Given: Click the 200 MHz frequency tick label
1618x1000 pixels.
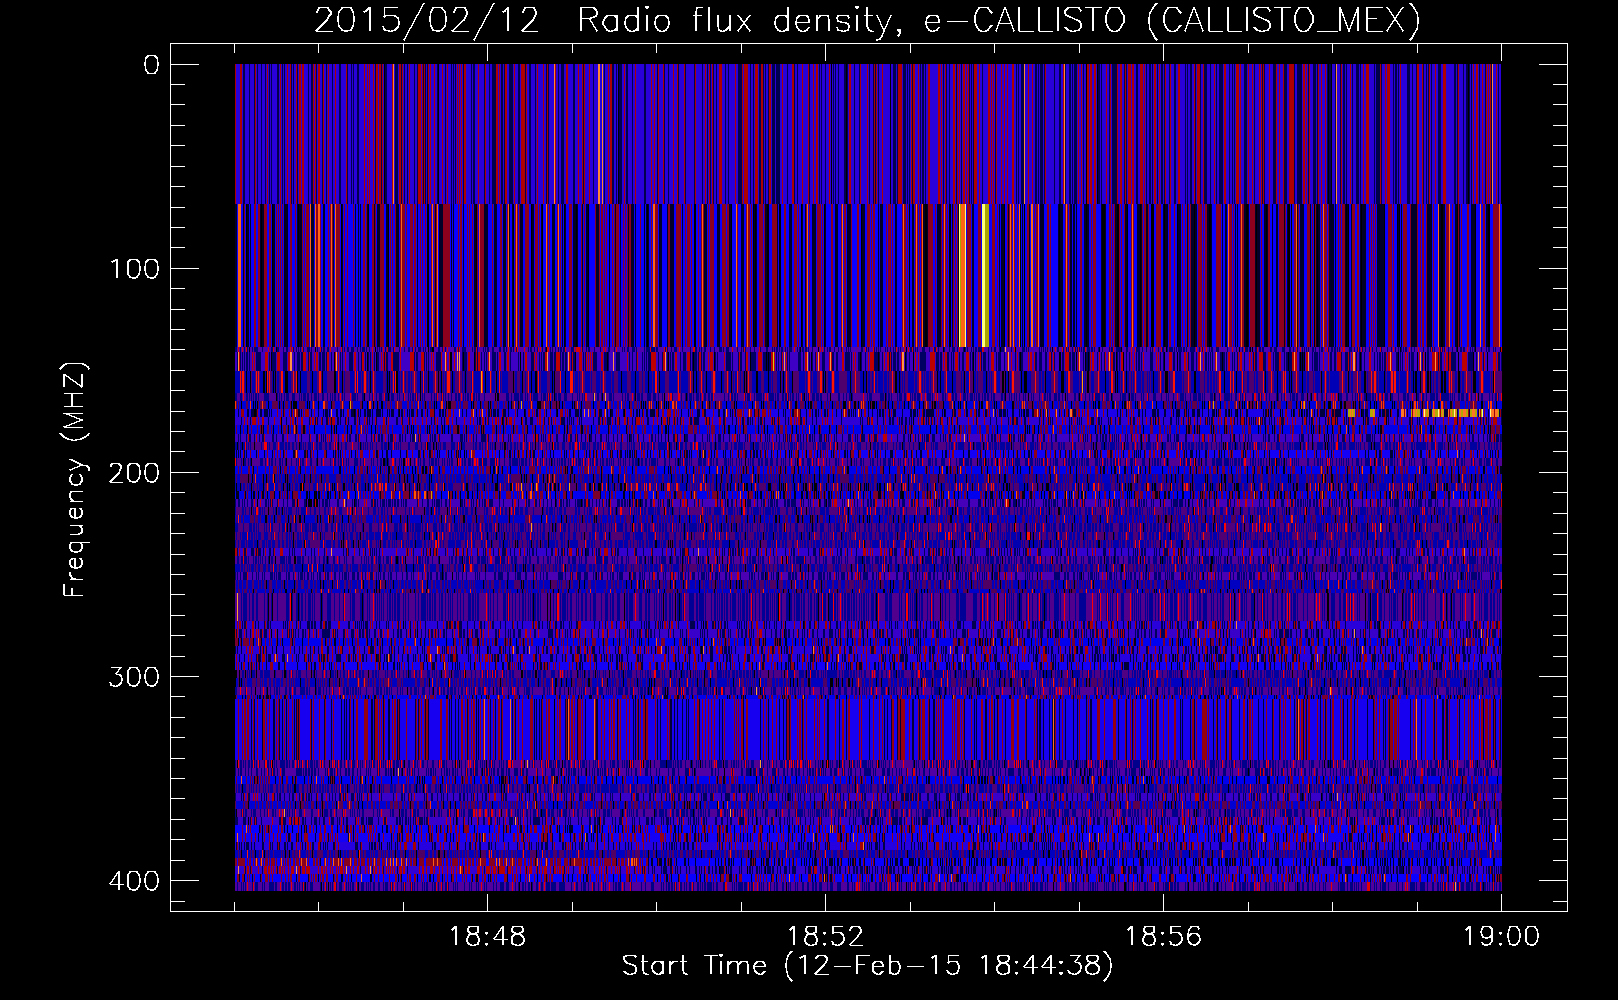Looking at the screenshot, I should pyautogui.click(x=134, y=473).
